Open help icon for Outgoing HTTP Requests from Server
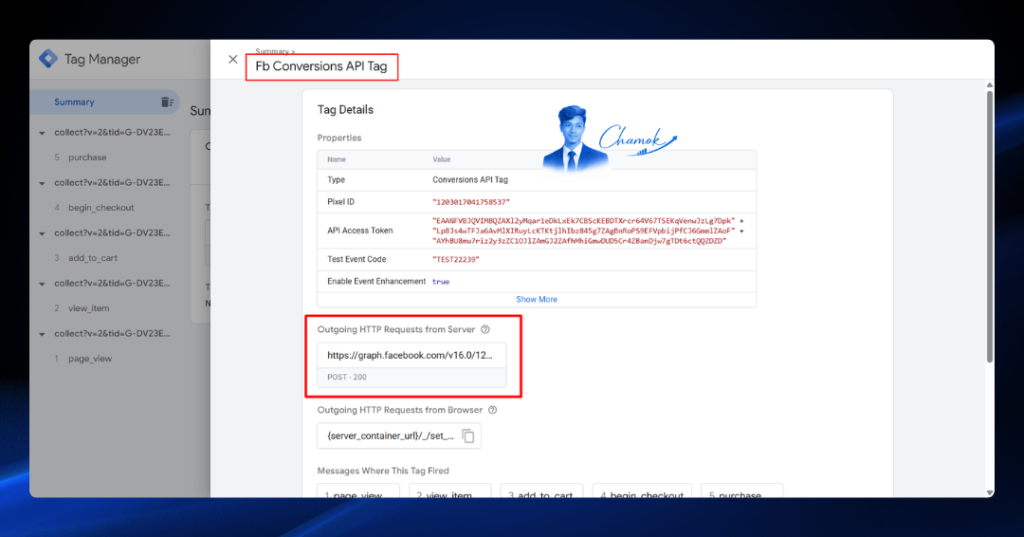The image size is (1024, 537). pos(485,329)
